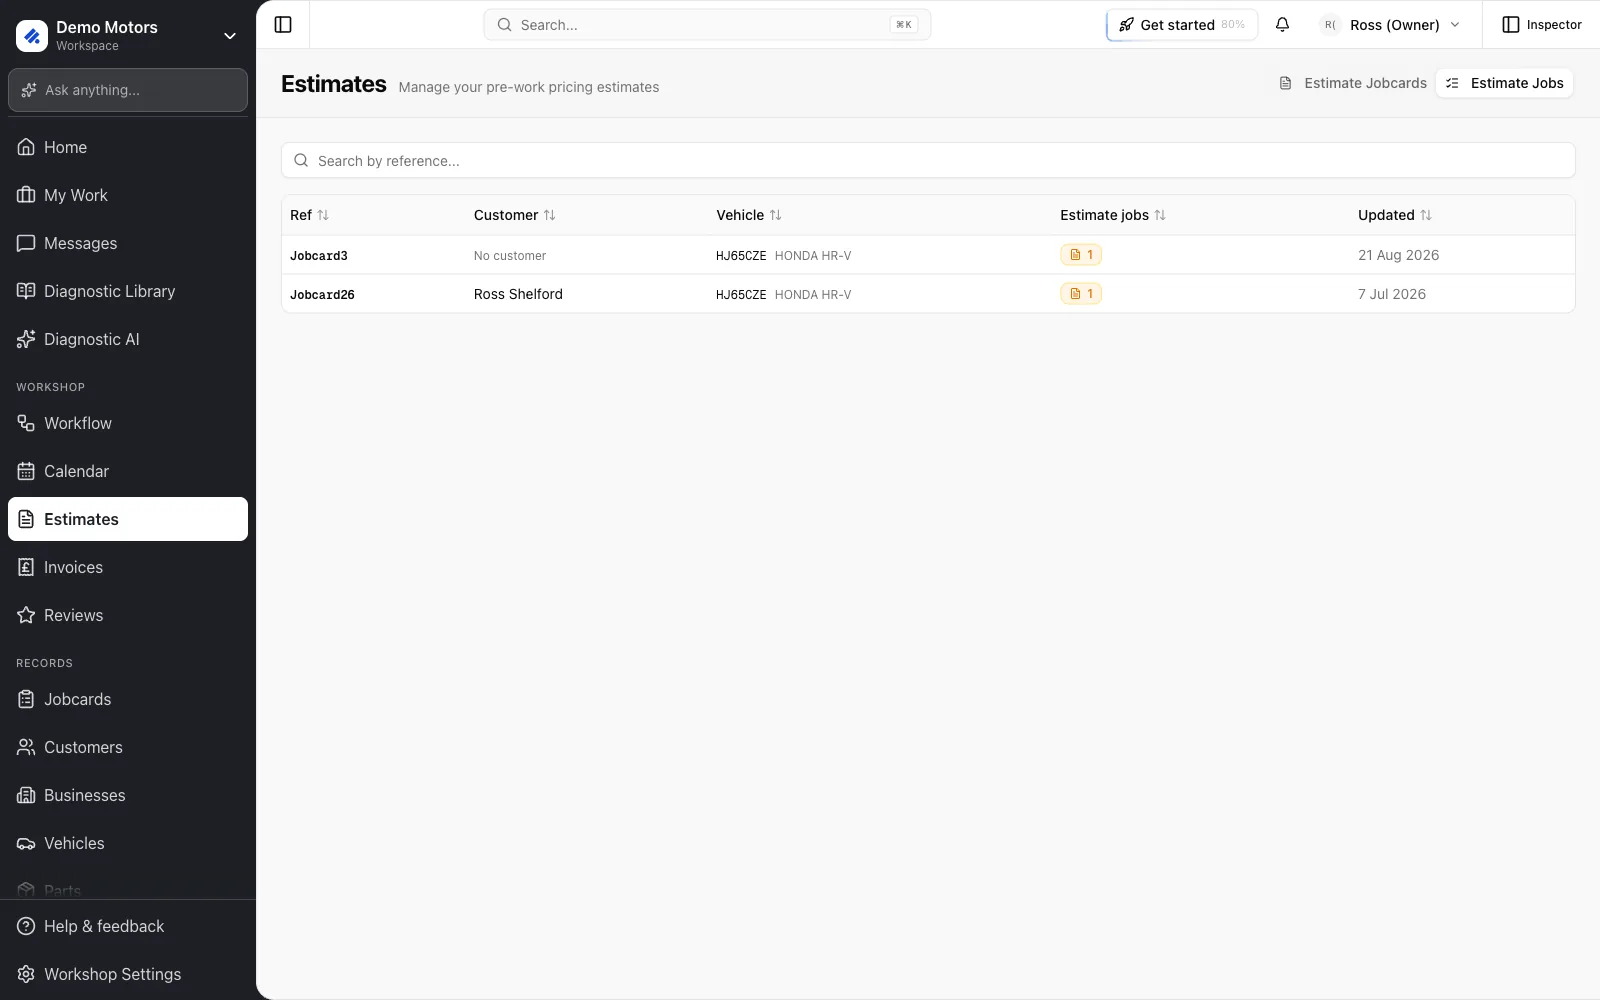Image resolution: width=1600 pixels, height=1000 pixels.
Task: Focus the top global Search box
Action: pyautogui.click(x=707, y=25)
